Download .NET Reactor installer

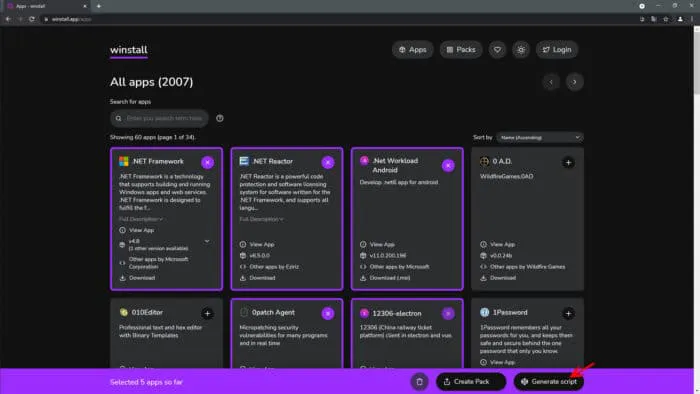tap(258, 278)
